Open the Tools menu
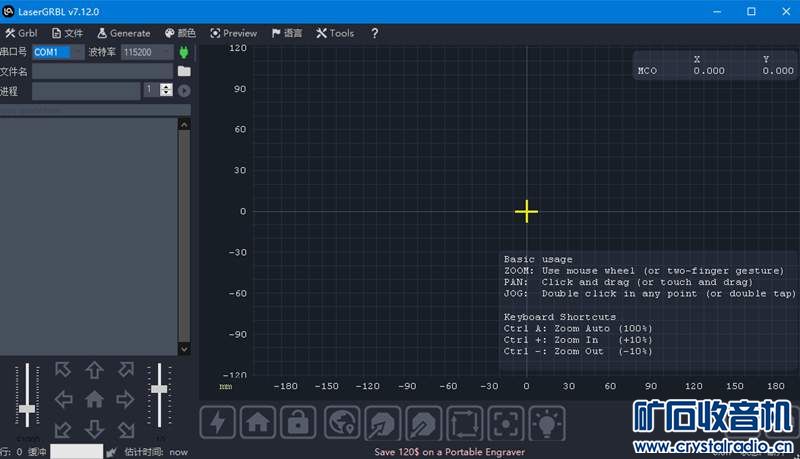This screenshot has width=800, height=459. pos(335,33)
